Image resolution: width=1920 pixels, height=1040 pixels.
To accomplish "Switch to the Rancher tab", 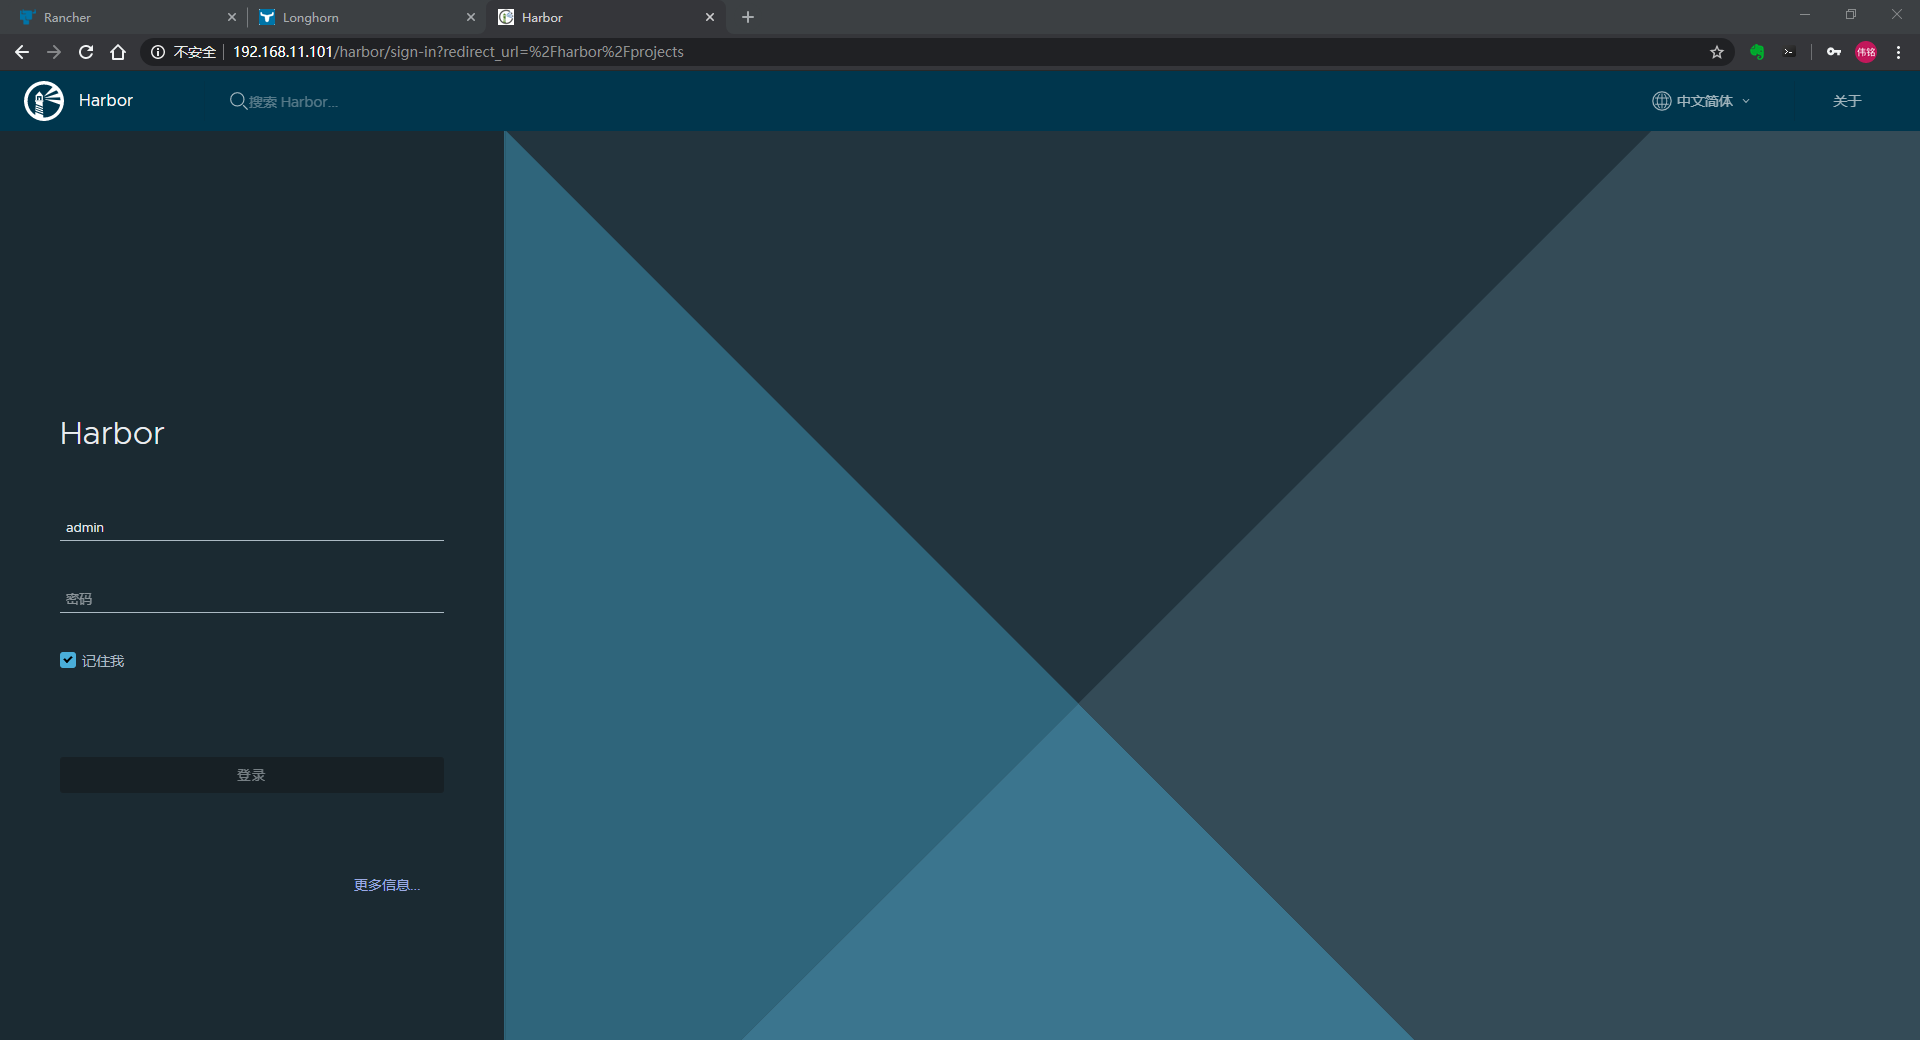I will pos(125,17).
